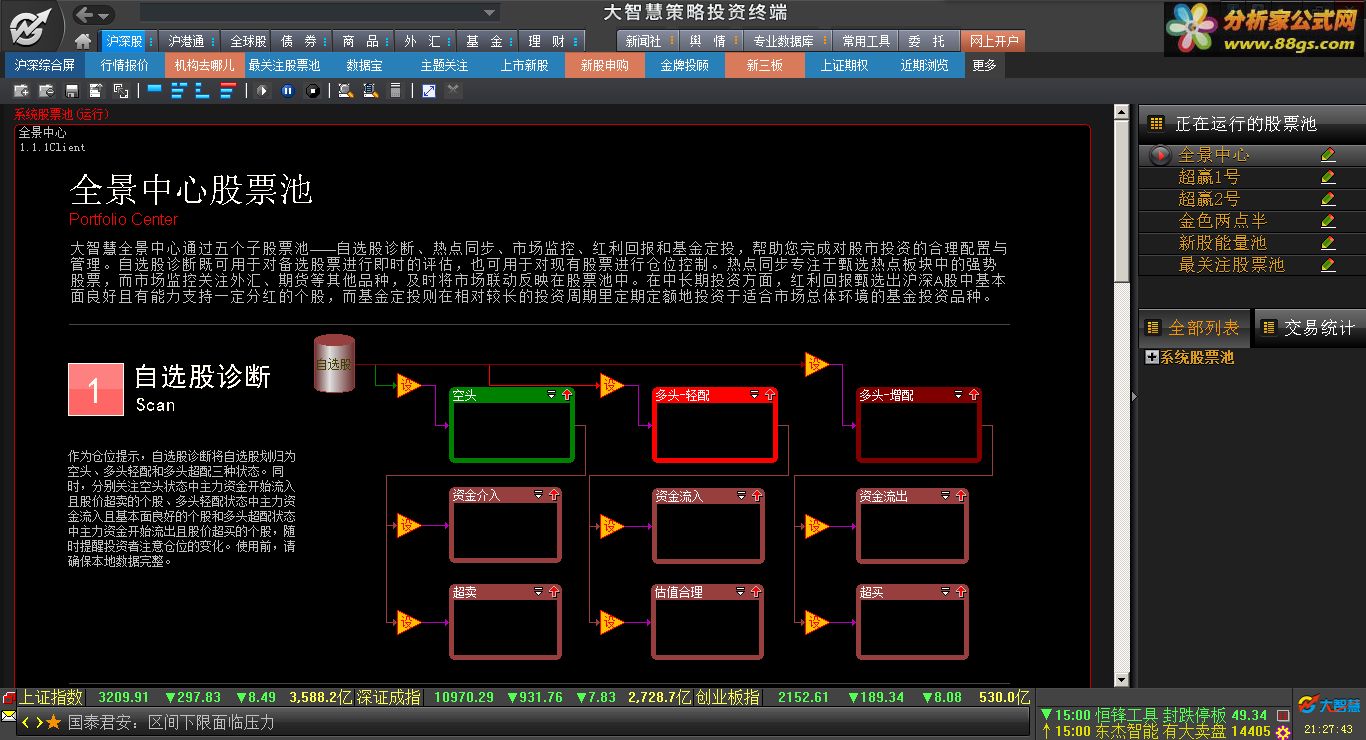Open the 全球股 main tab

coord(248,41)
